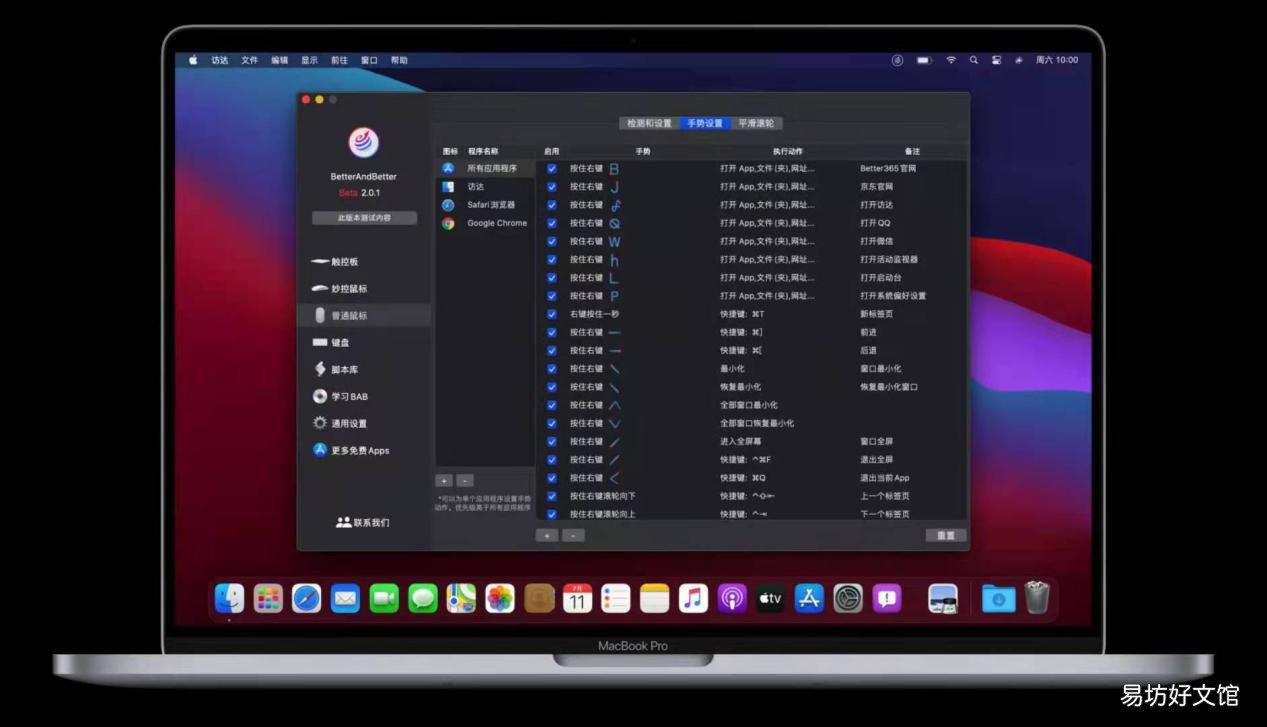Open the 前往 menu
Image resolution: width=1267 pixels, height=727 pixels.
click(x=339, y=60)
